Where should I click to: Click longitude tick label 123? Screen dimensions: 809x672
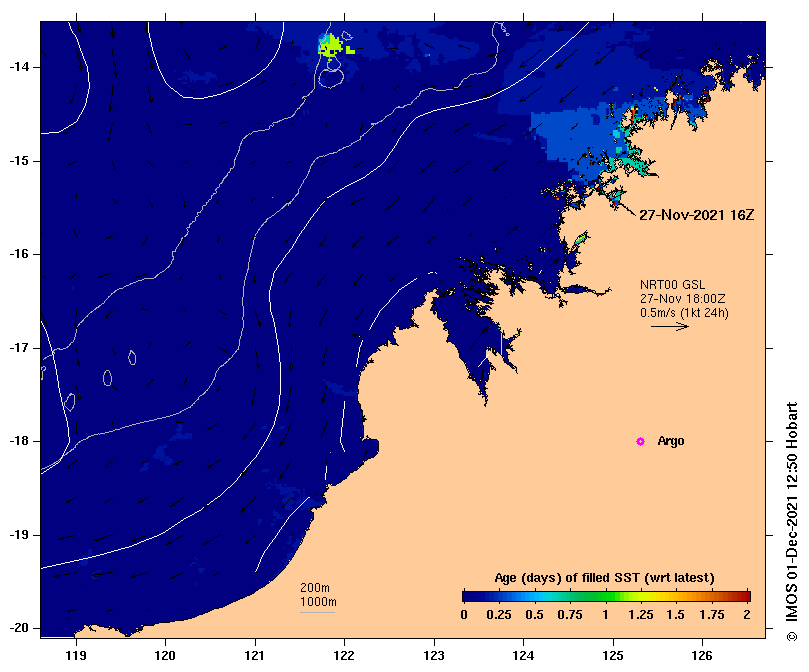pos(434,655)
